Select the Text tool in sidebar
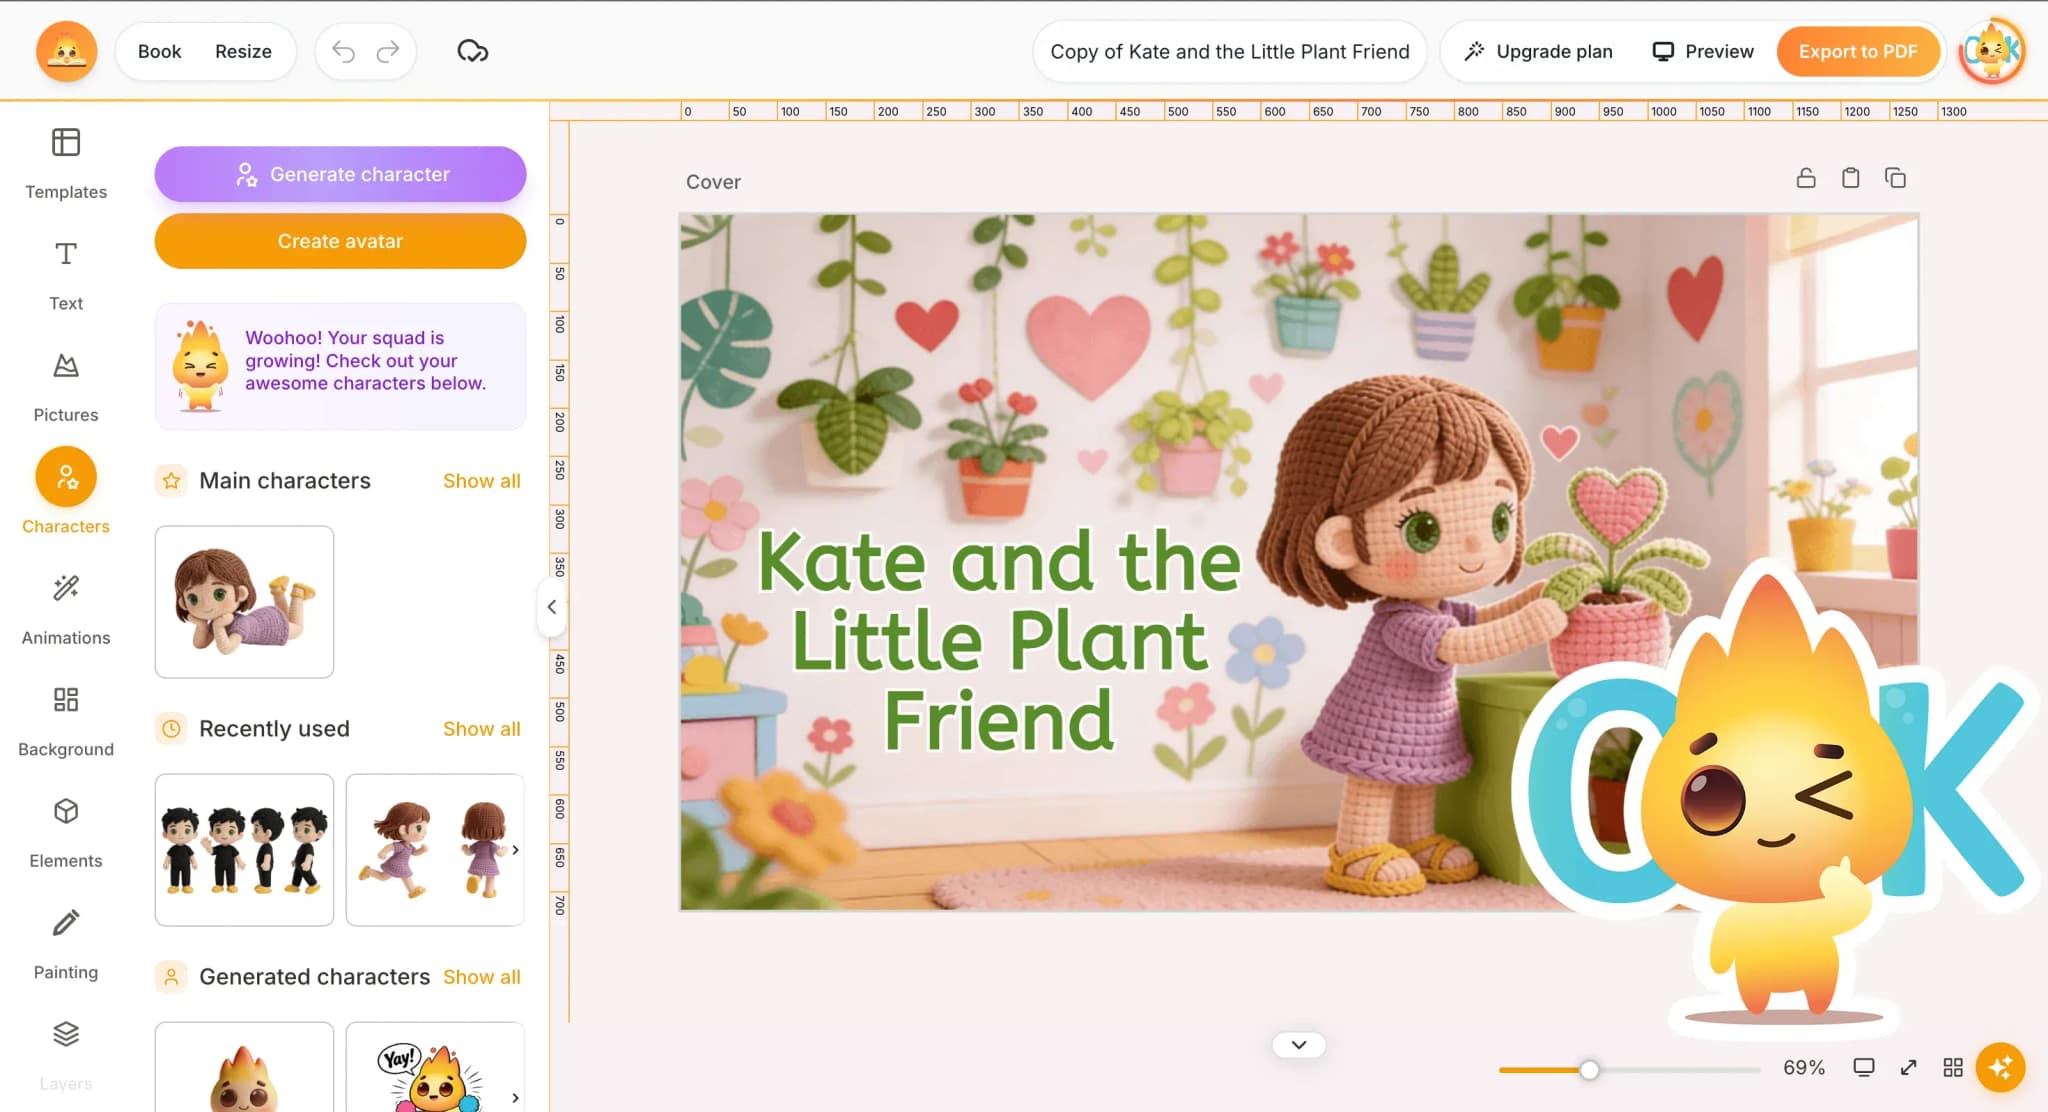The image size is (2048, 1112). [66, 275]
